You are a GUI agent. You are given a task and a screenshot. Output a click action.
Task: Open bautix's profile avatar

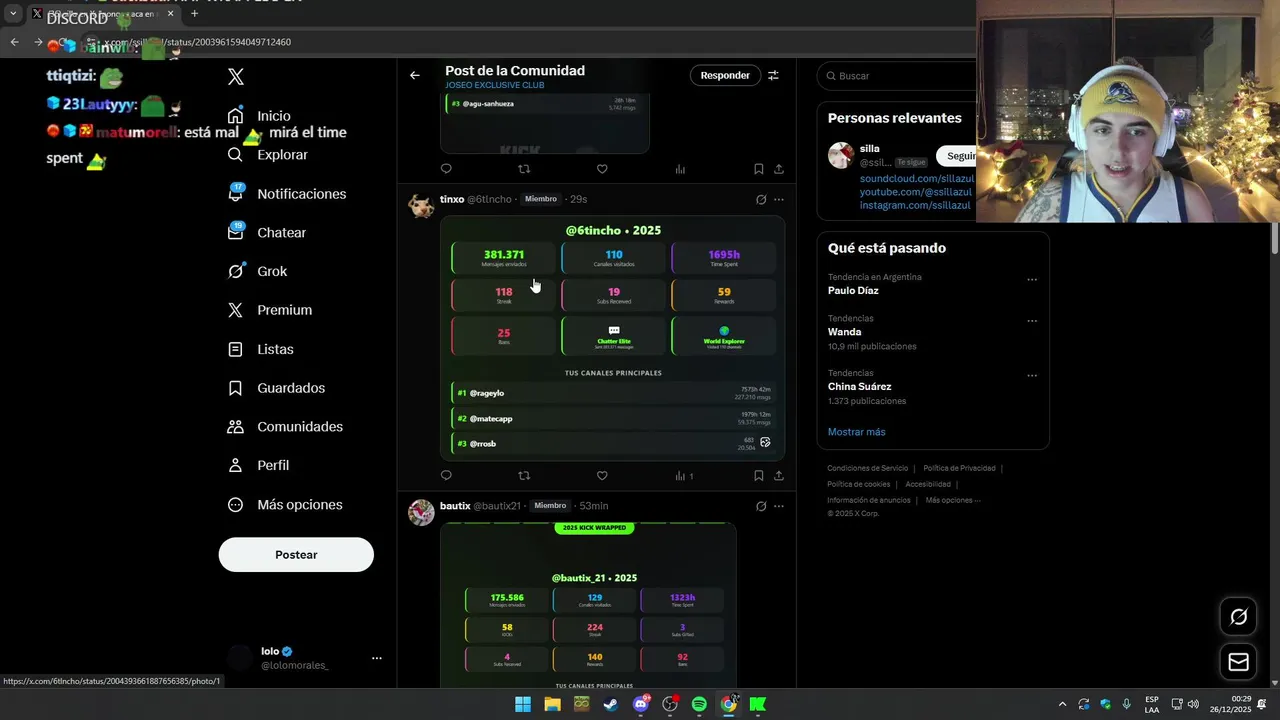tap(421, 512)
